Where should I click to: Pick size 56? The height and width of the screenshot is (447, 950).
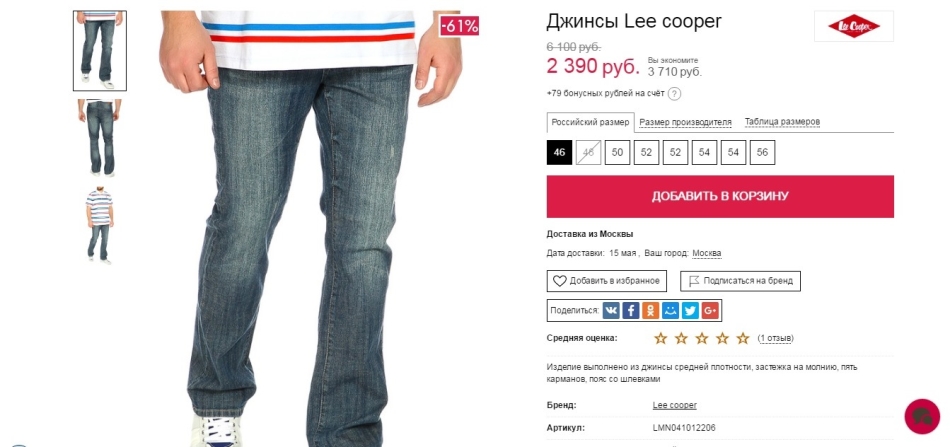[762, 153]
